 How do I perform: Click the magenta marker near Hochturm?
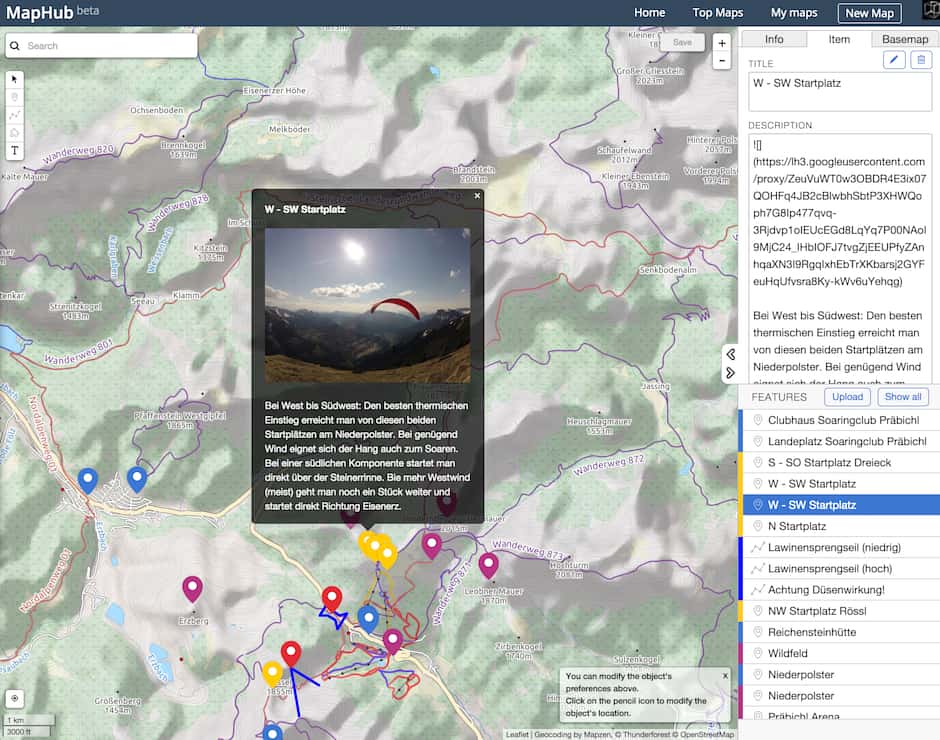point(489,565)
